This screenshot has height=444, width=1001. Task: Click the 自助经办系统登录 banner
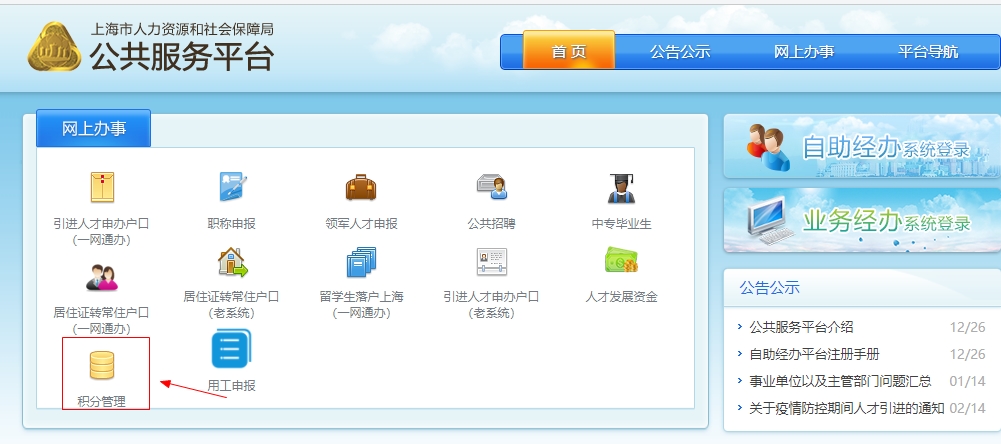862,146
